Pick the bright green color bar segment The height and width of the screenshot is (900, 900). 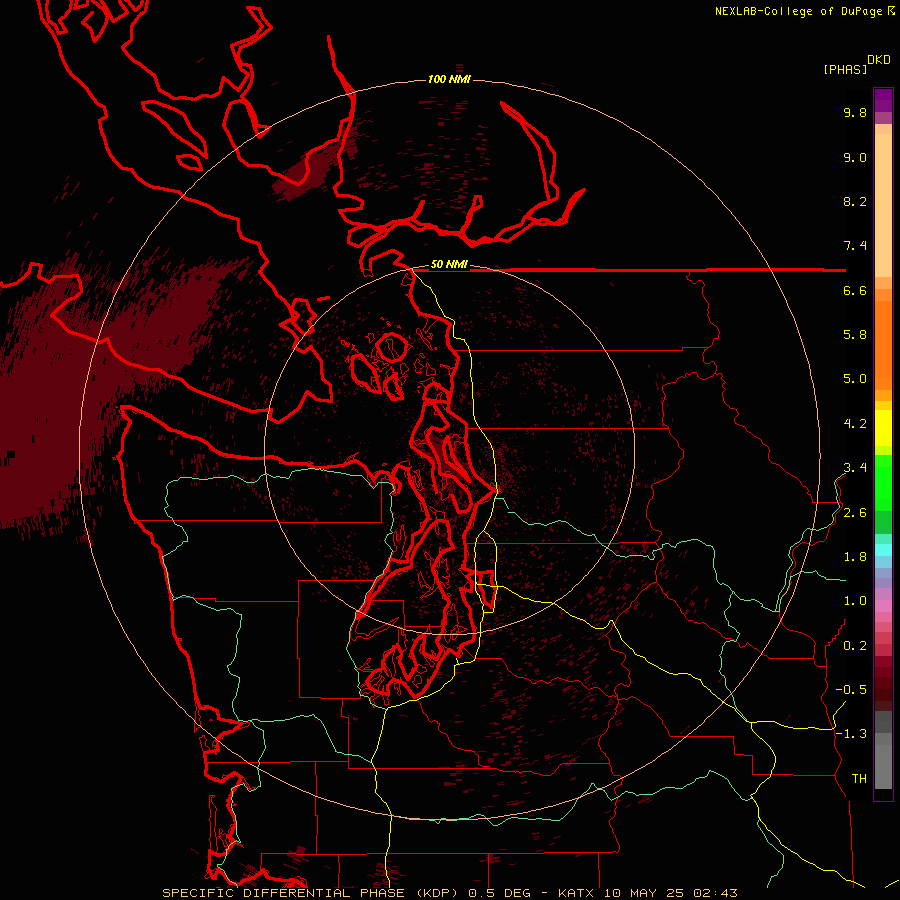click(883, 483)
